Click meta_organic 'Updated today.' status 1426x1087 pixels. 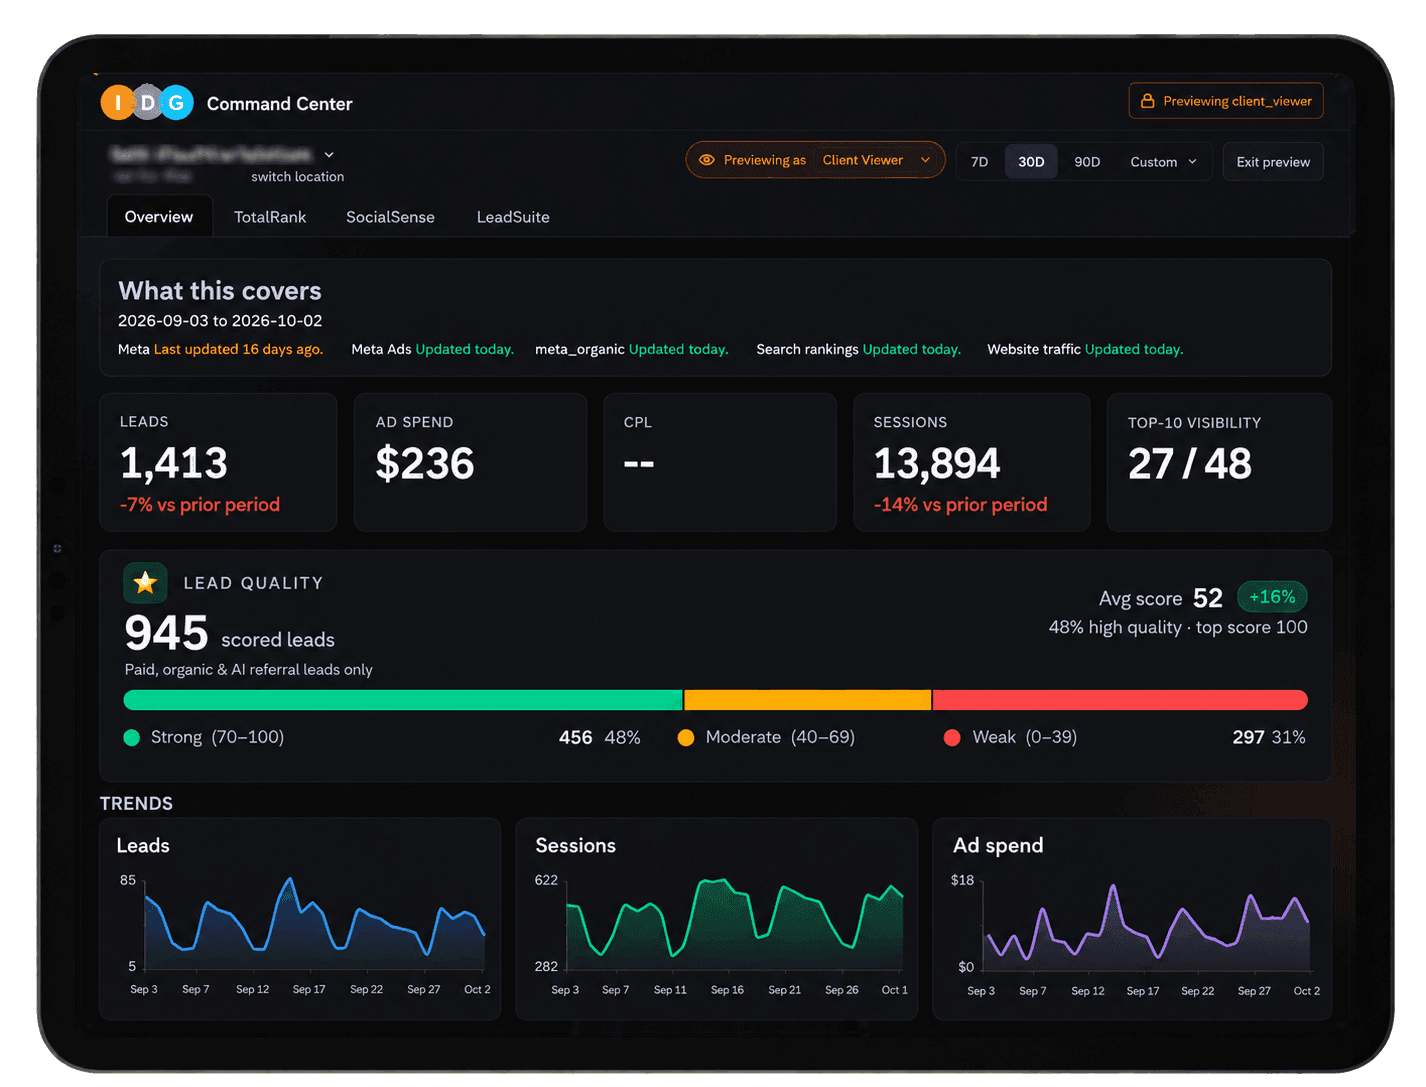click(678, 349)
